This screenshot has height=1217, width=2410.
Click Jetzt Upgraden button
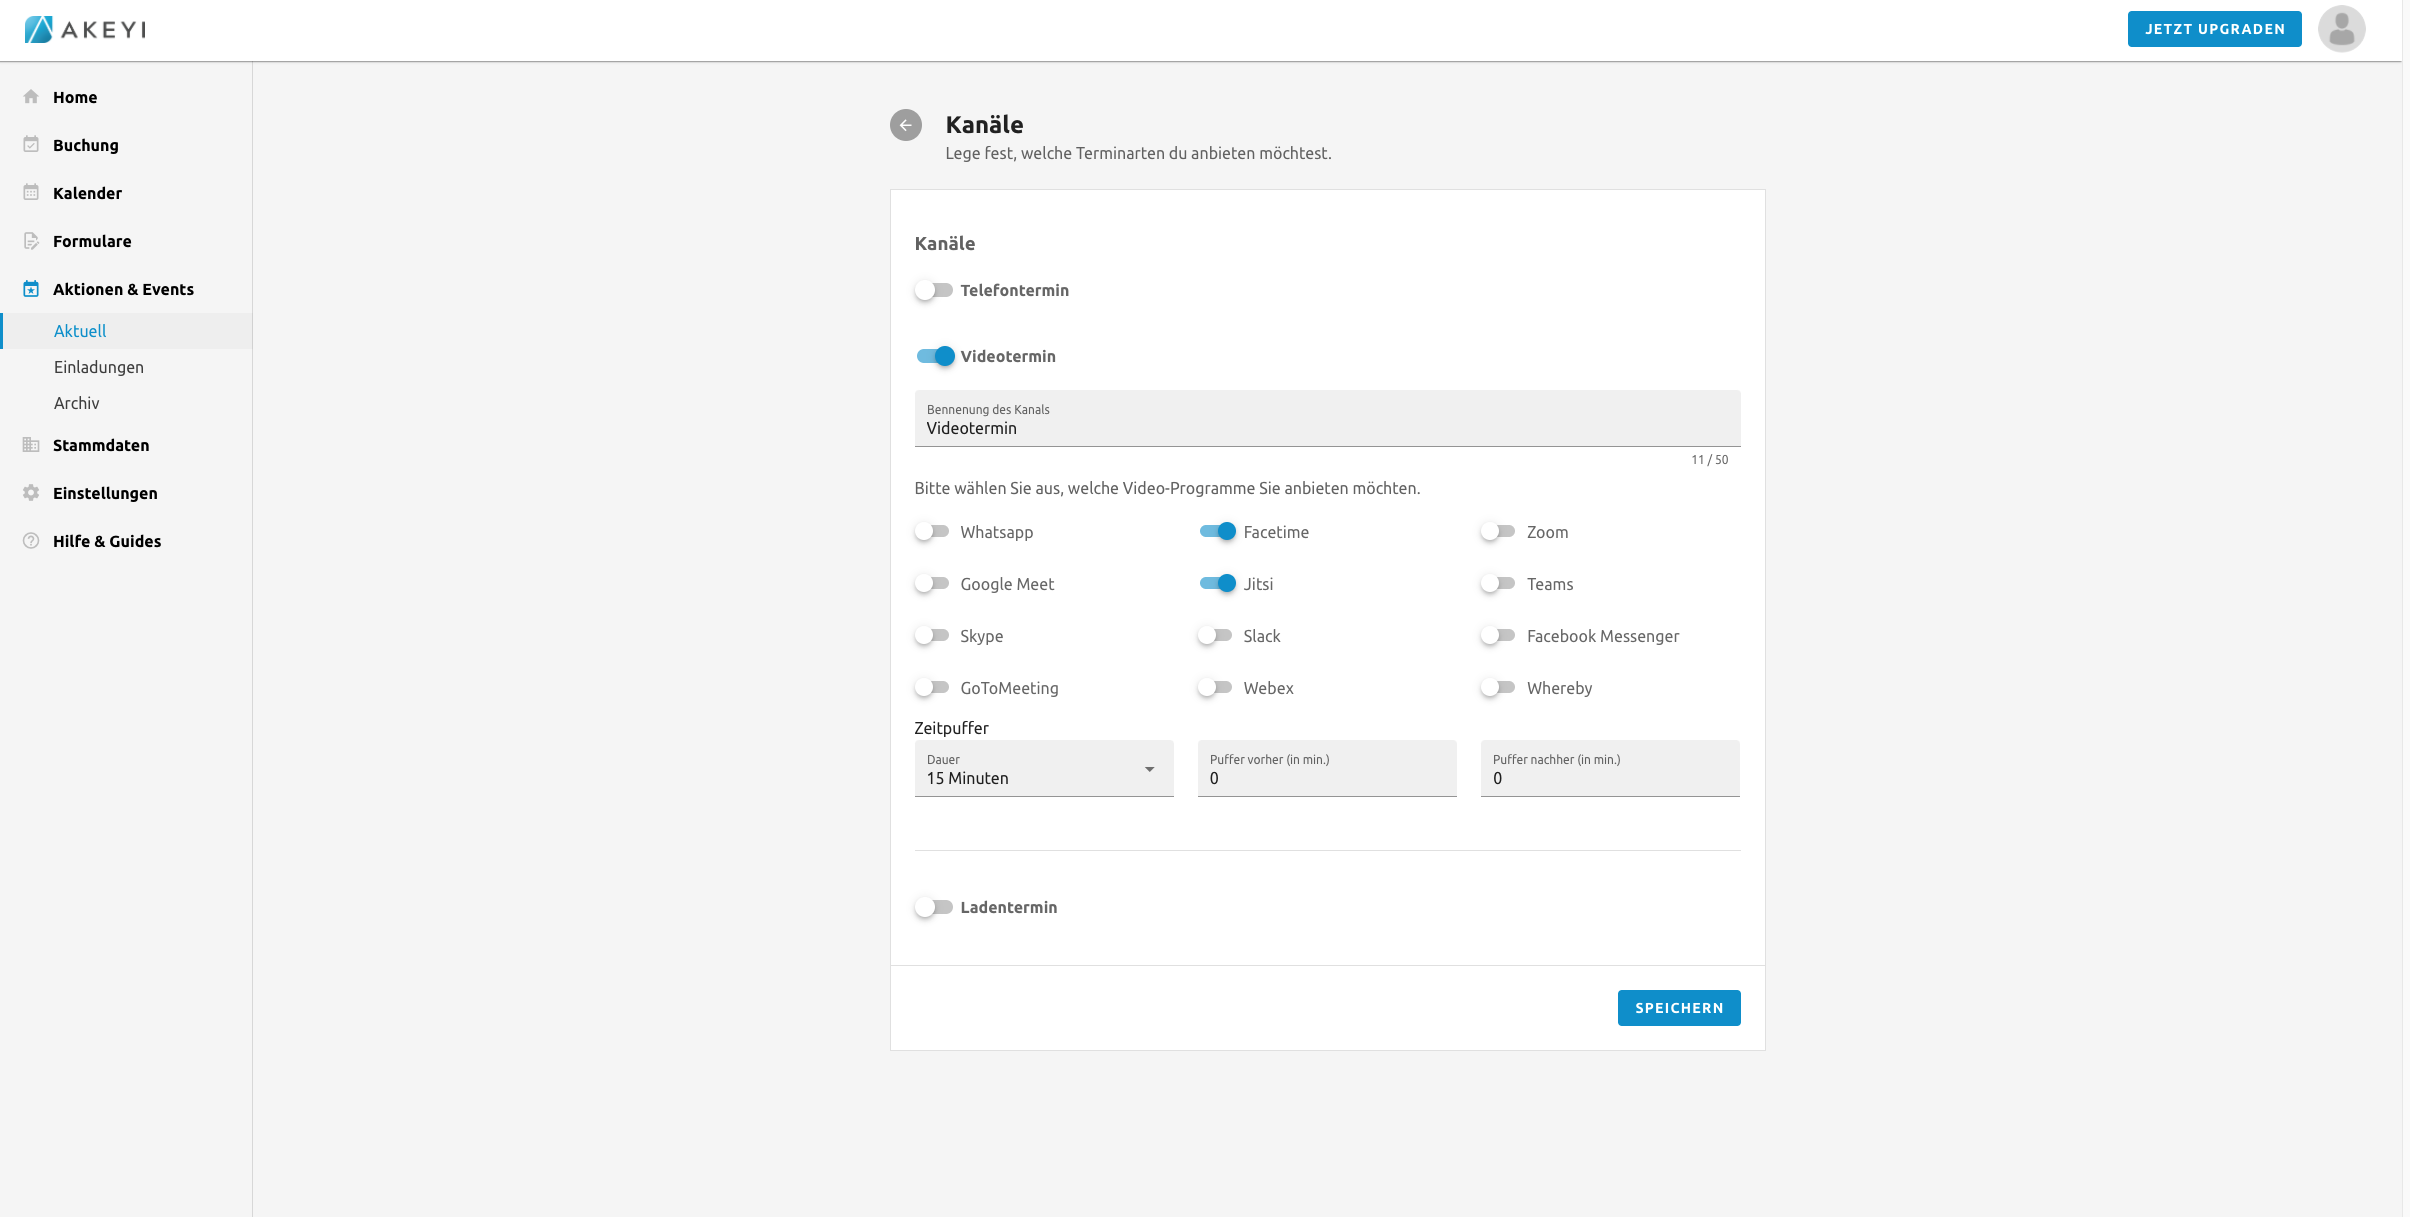[x=2214, y=29]
